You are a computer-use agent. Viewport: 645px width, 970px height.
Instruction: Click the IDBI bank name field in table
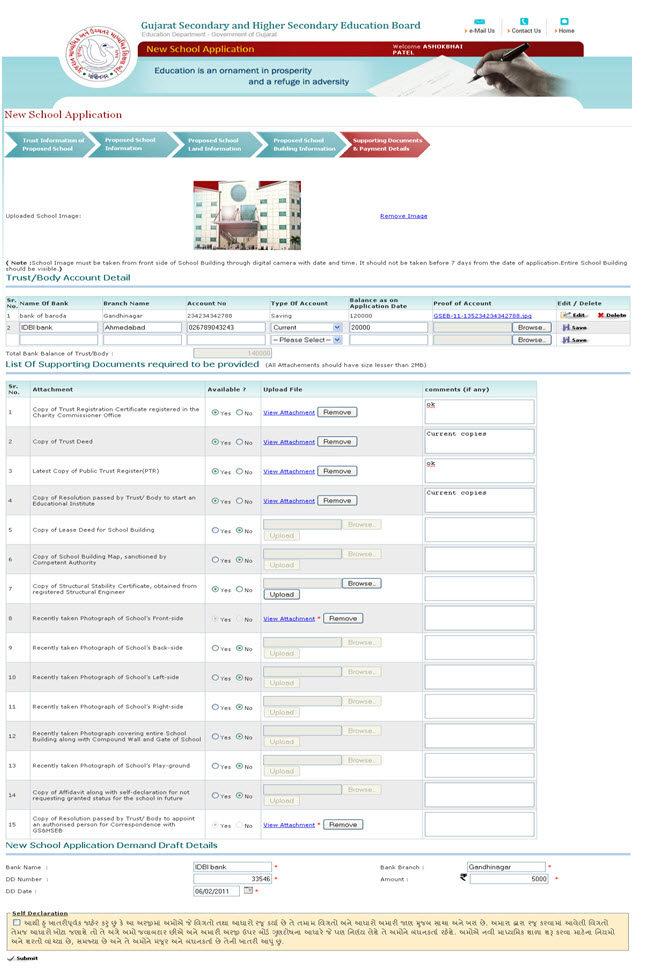tap(59, 328)
